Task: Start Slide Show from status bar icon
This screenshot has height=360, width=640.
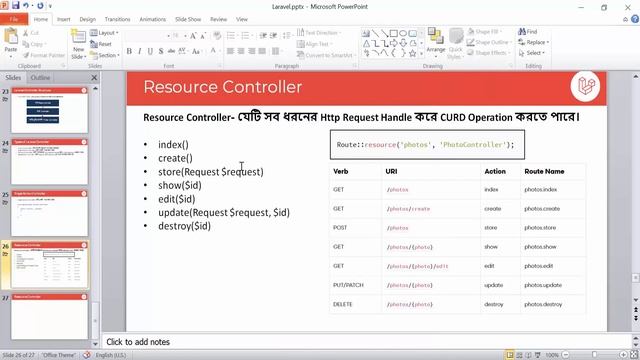Action: point(538,355)
